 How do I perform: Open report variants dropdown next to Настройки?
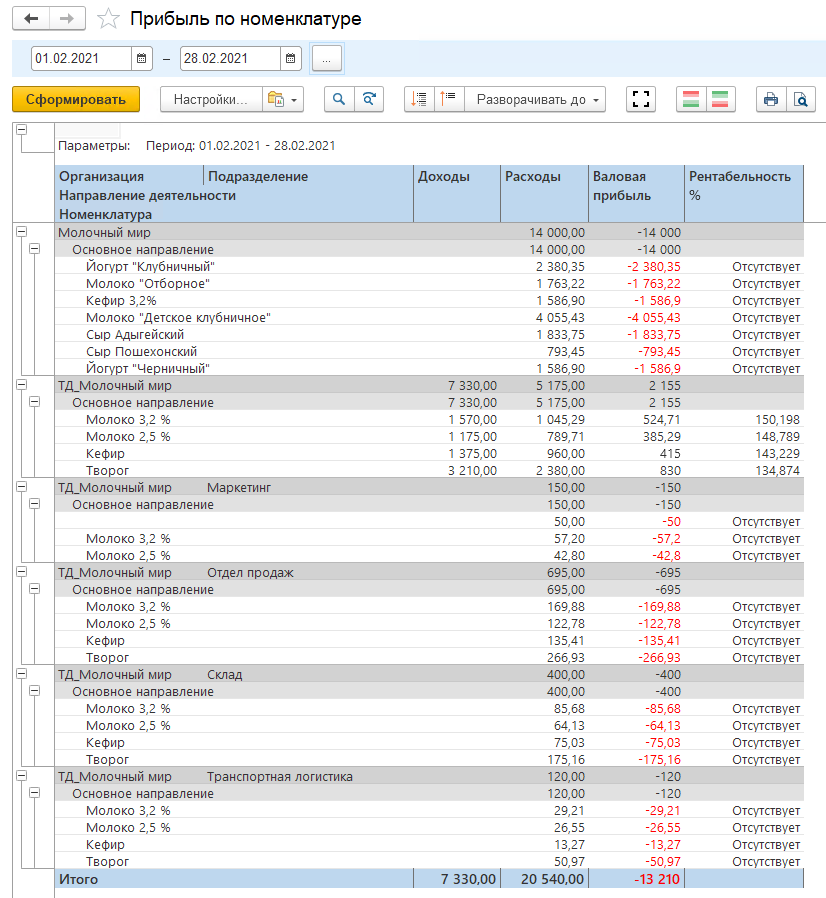click(x=280, y=99)
